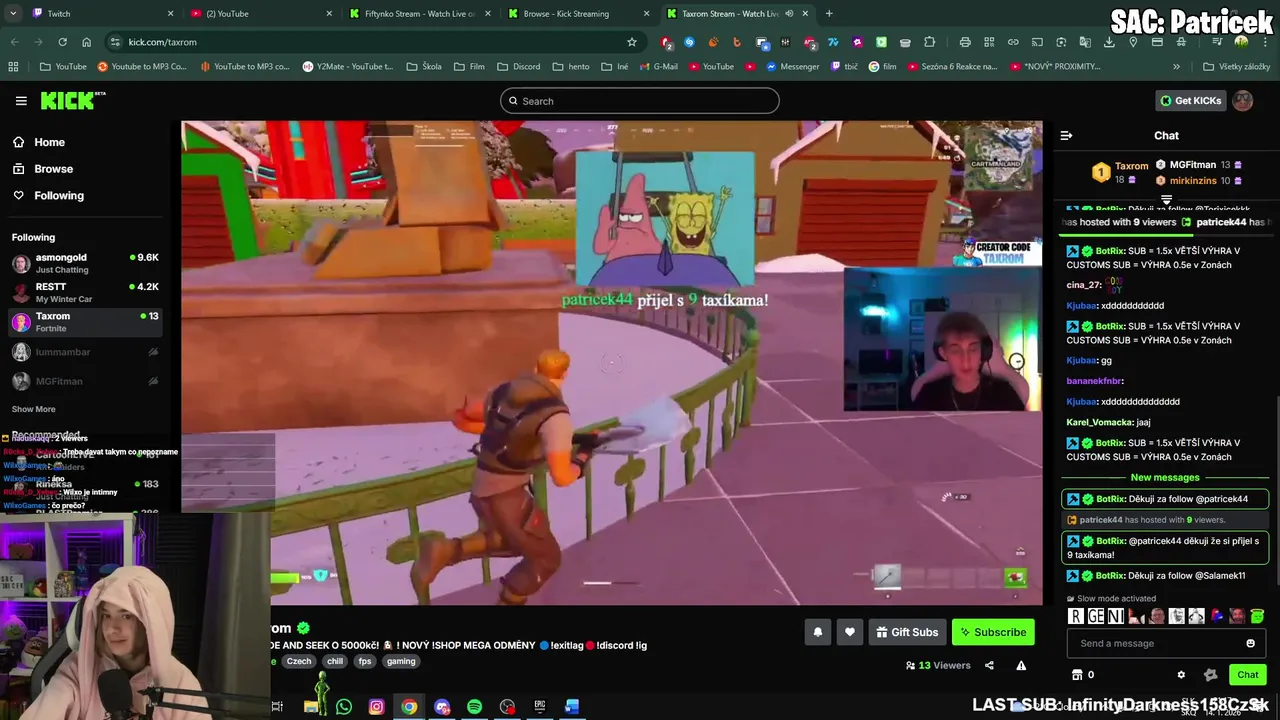Viewport: 1280px width, 720px height.
Task: Click the gaming tag
Action: coord(401,661)
